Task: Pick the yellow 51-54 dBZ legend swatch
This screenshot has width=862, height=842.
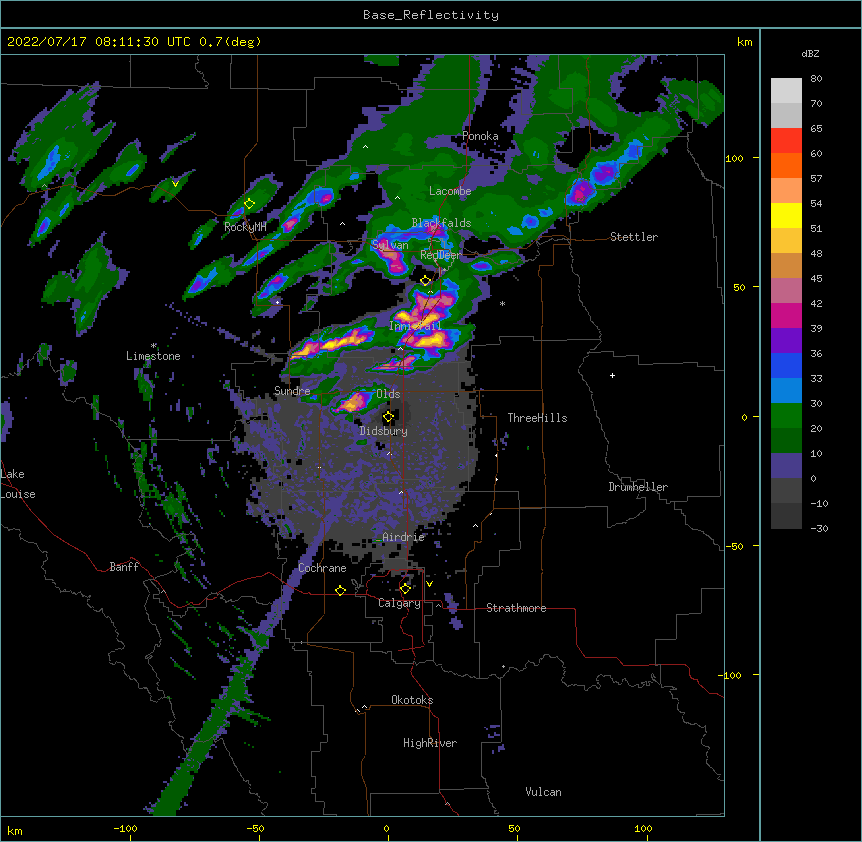Action: pos(786,215)
